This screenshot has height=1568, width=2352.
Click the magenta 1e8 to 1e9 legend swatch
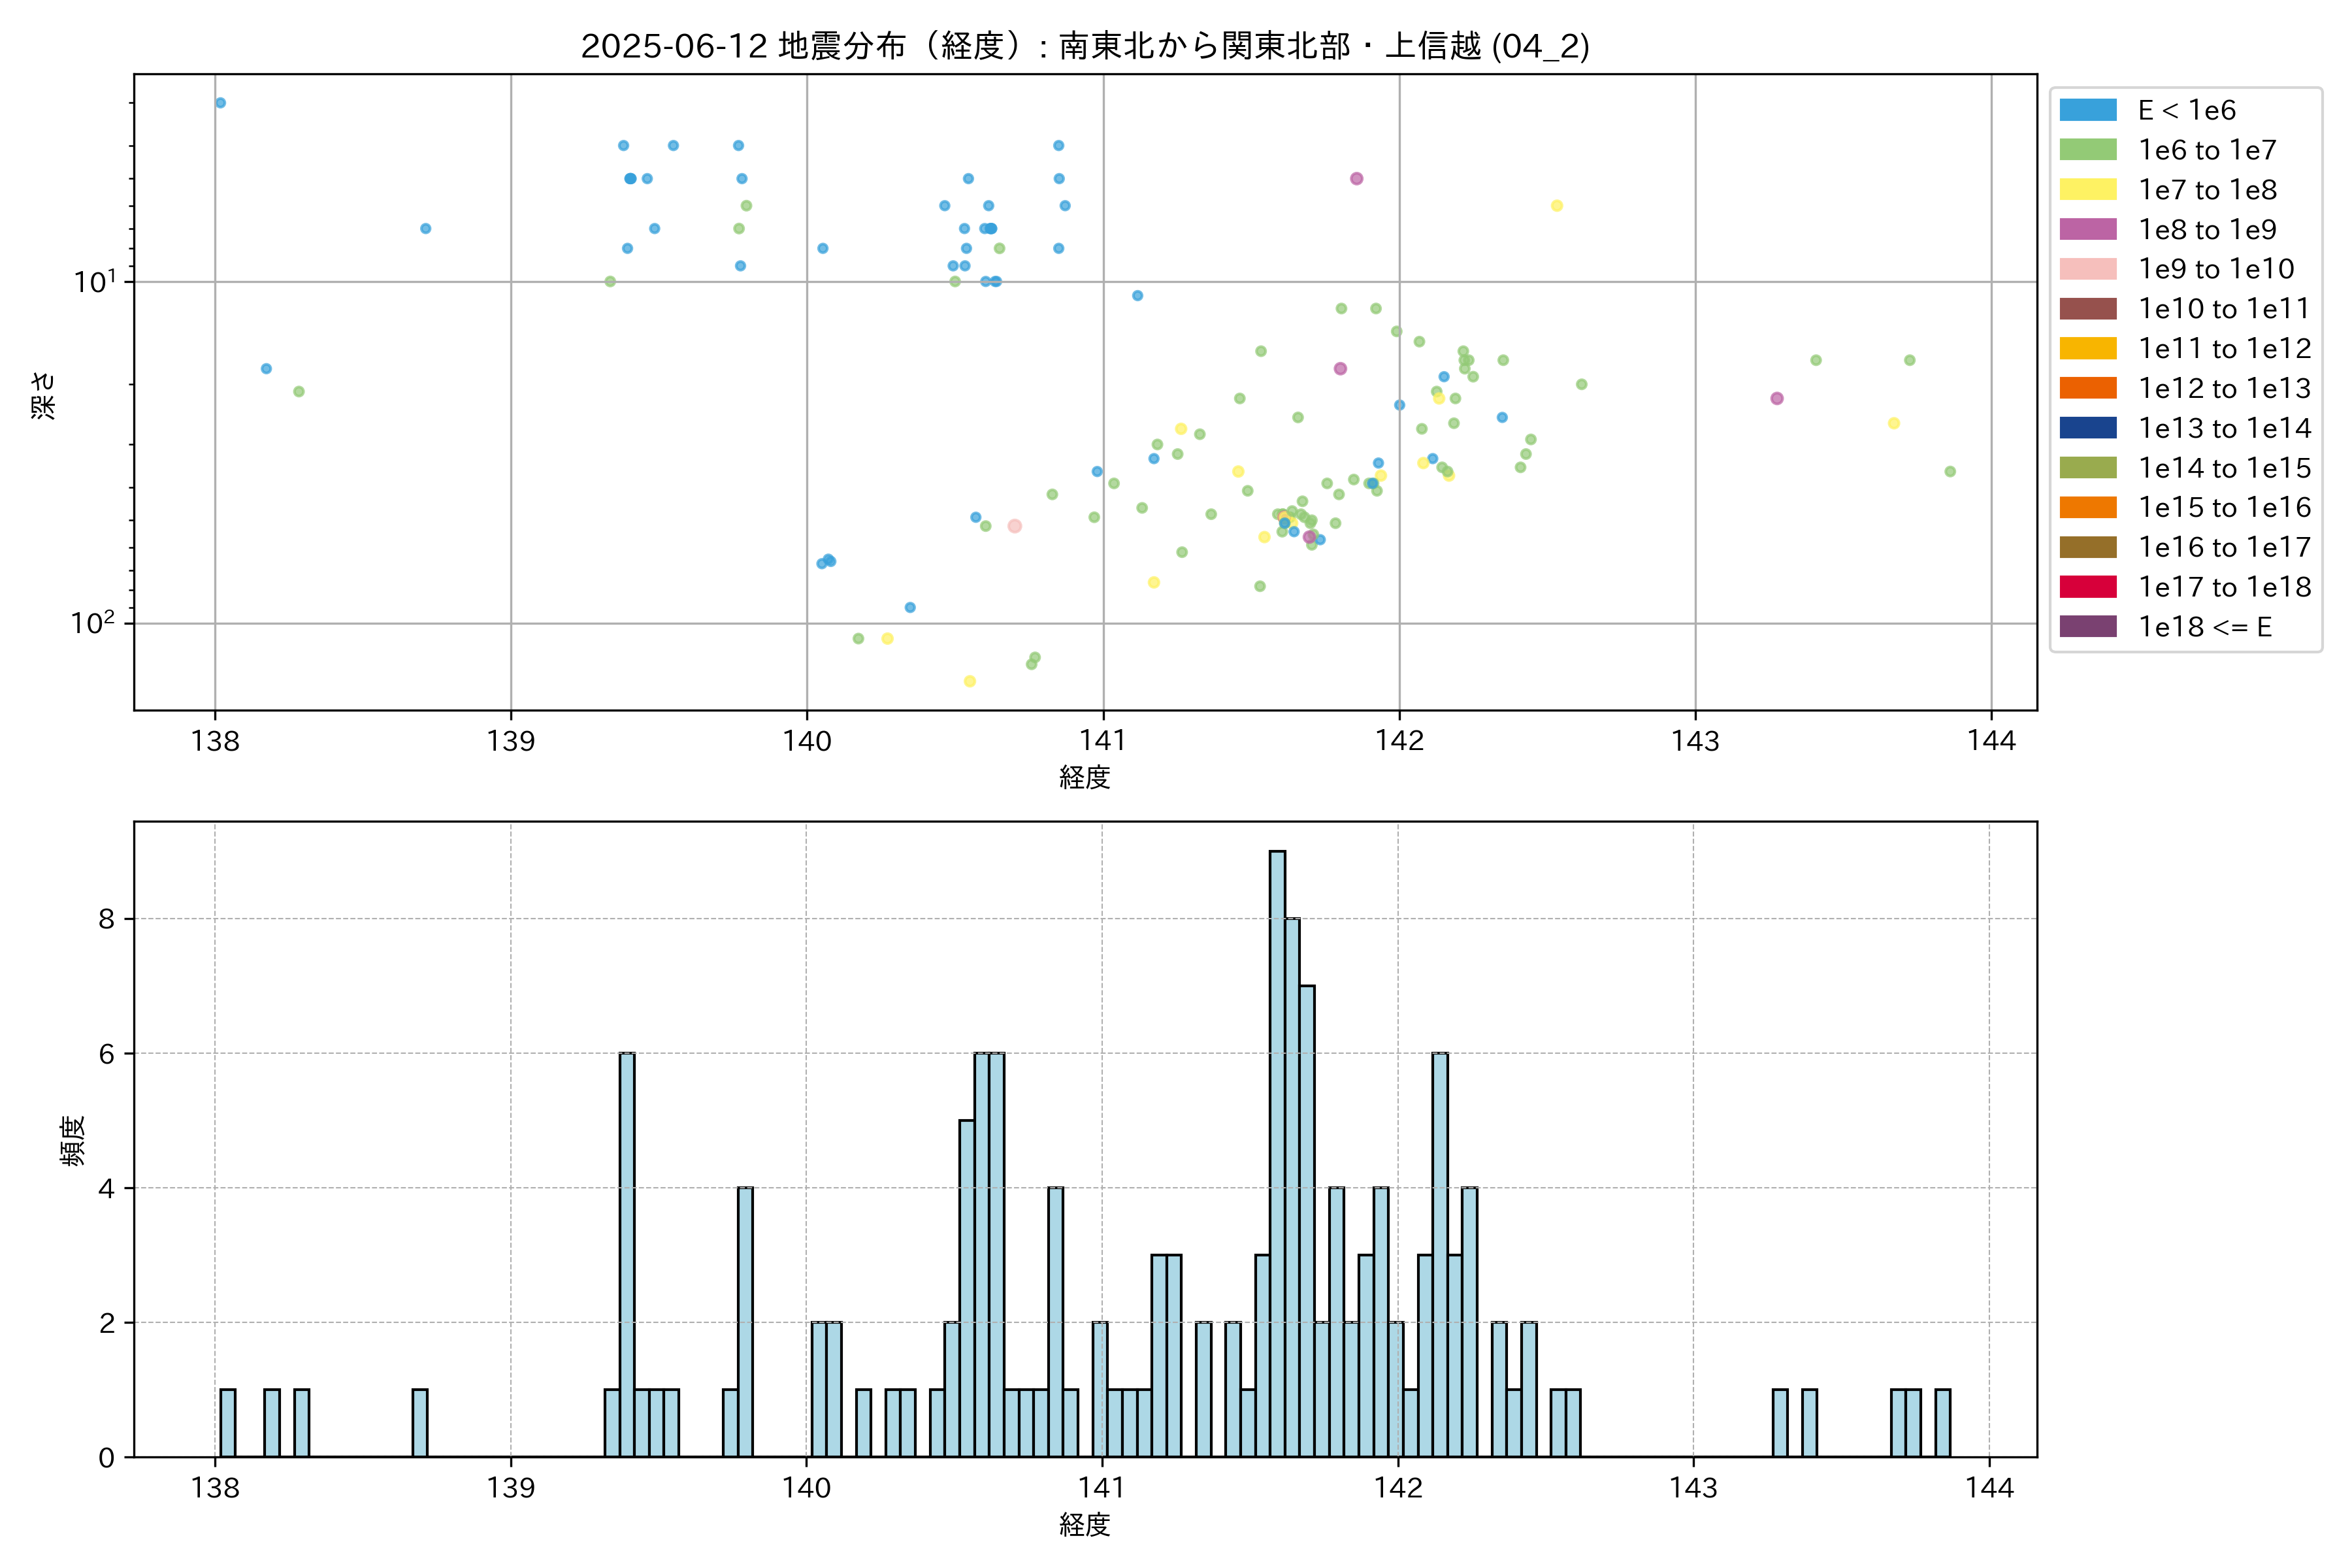(x=2088, y=229)
